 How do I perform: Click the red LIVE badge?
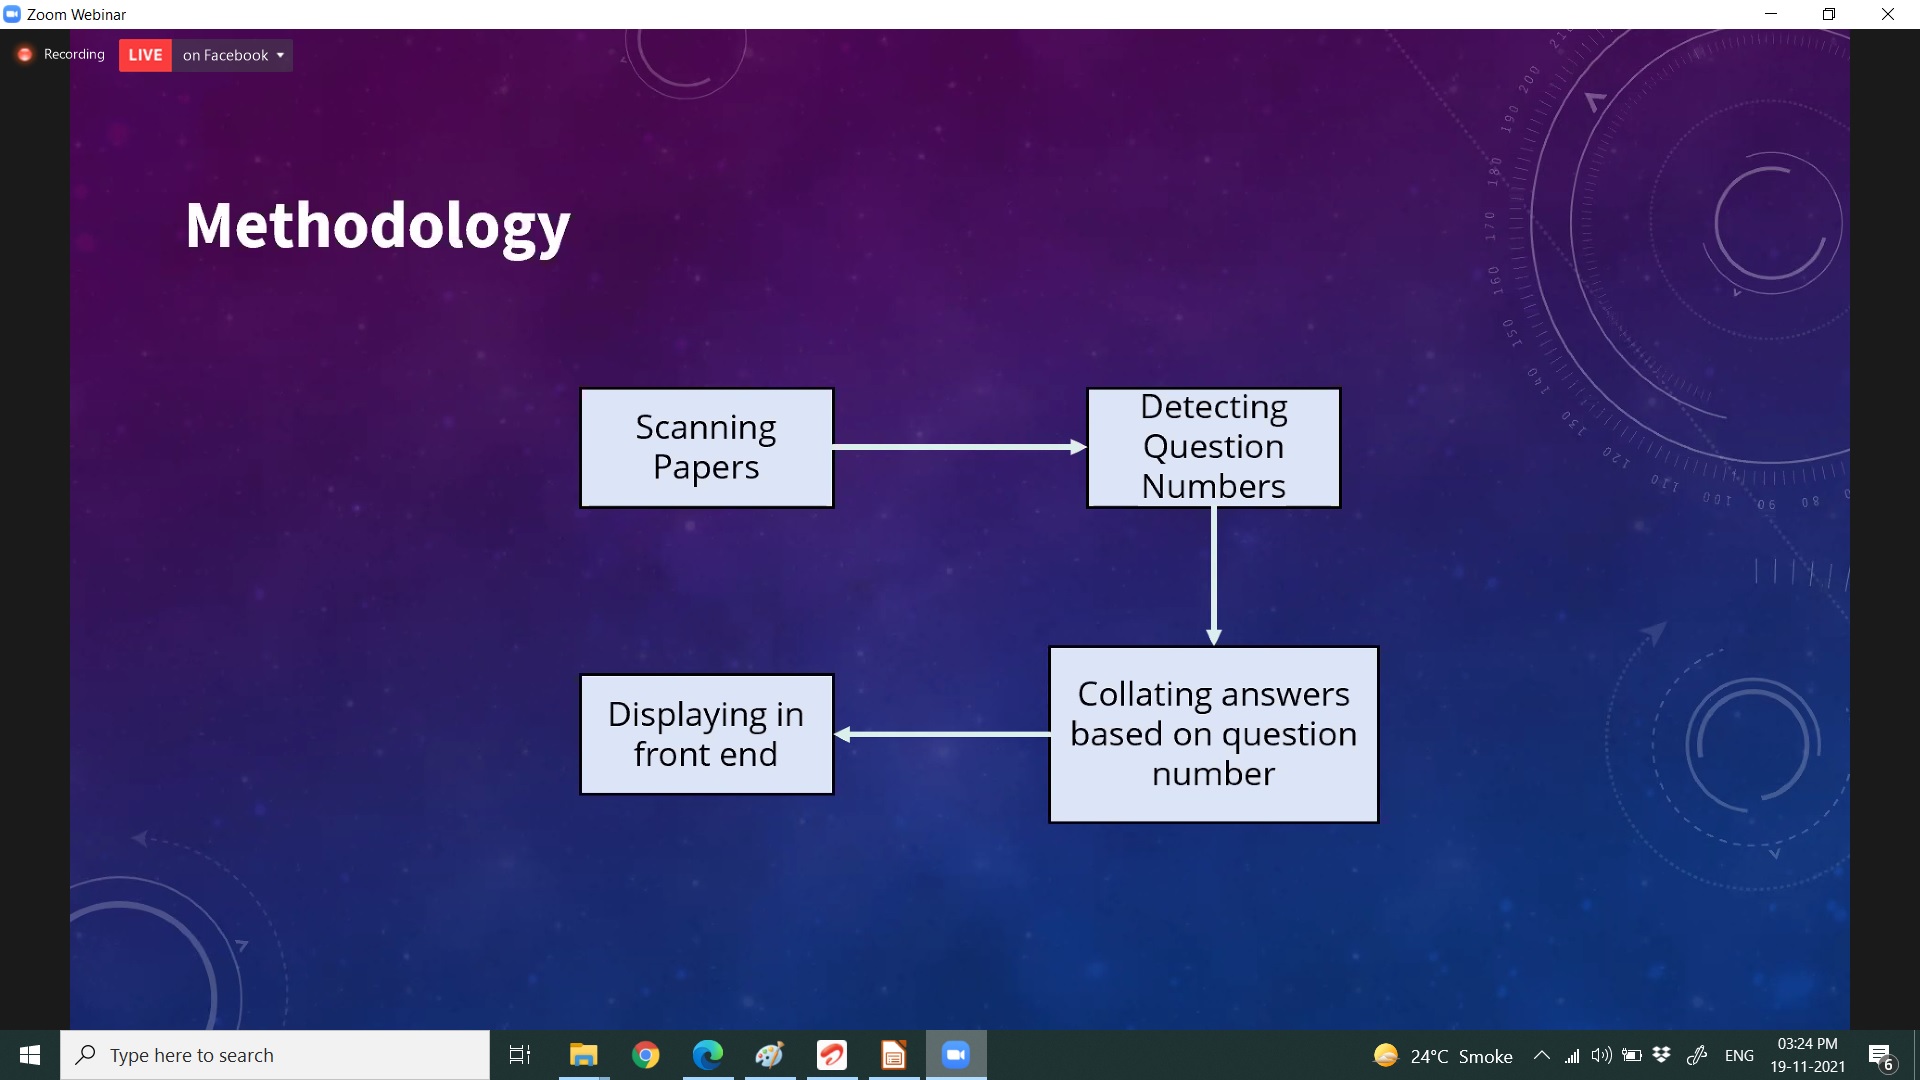145,55
